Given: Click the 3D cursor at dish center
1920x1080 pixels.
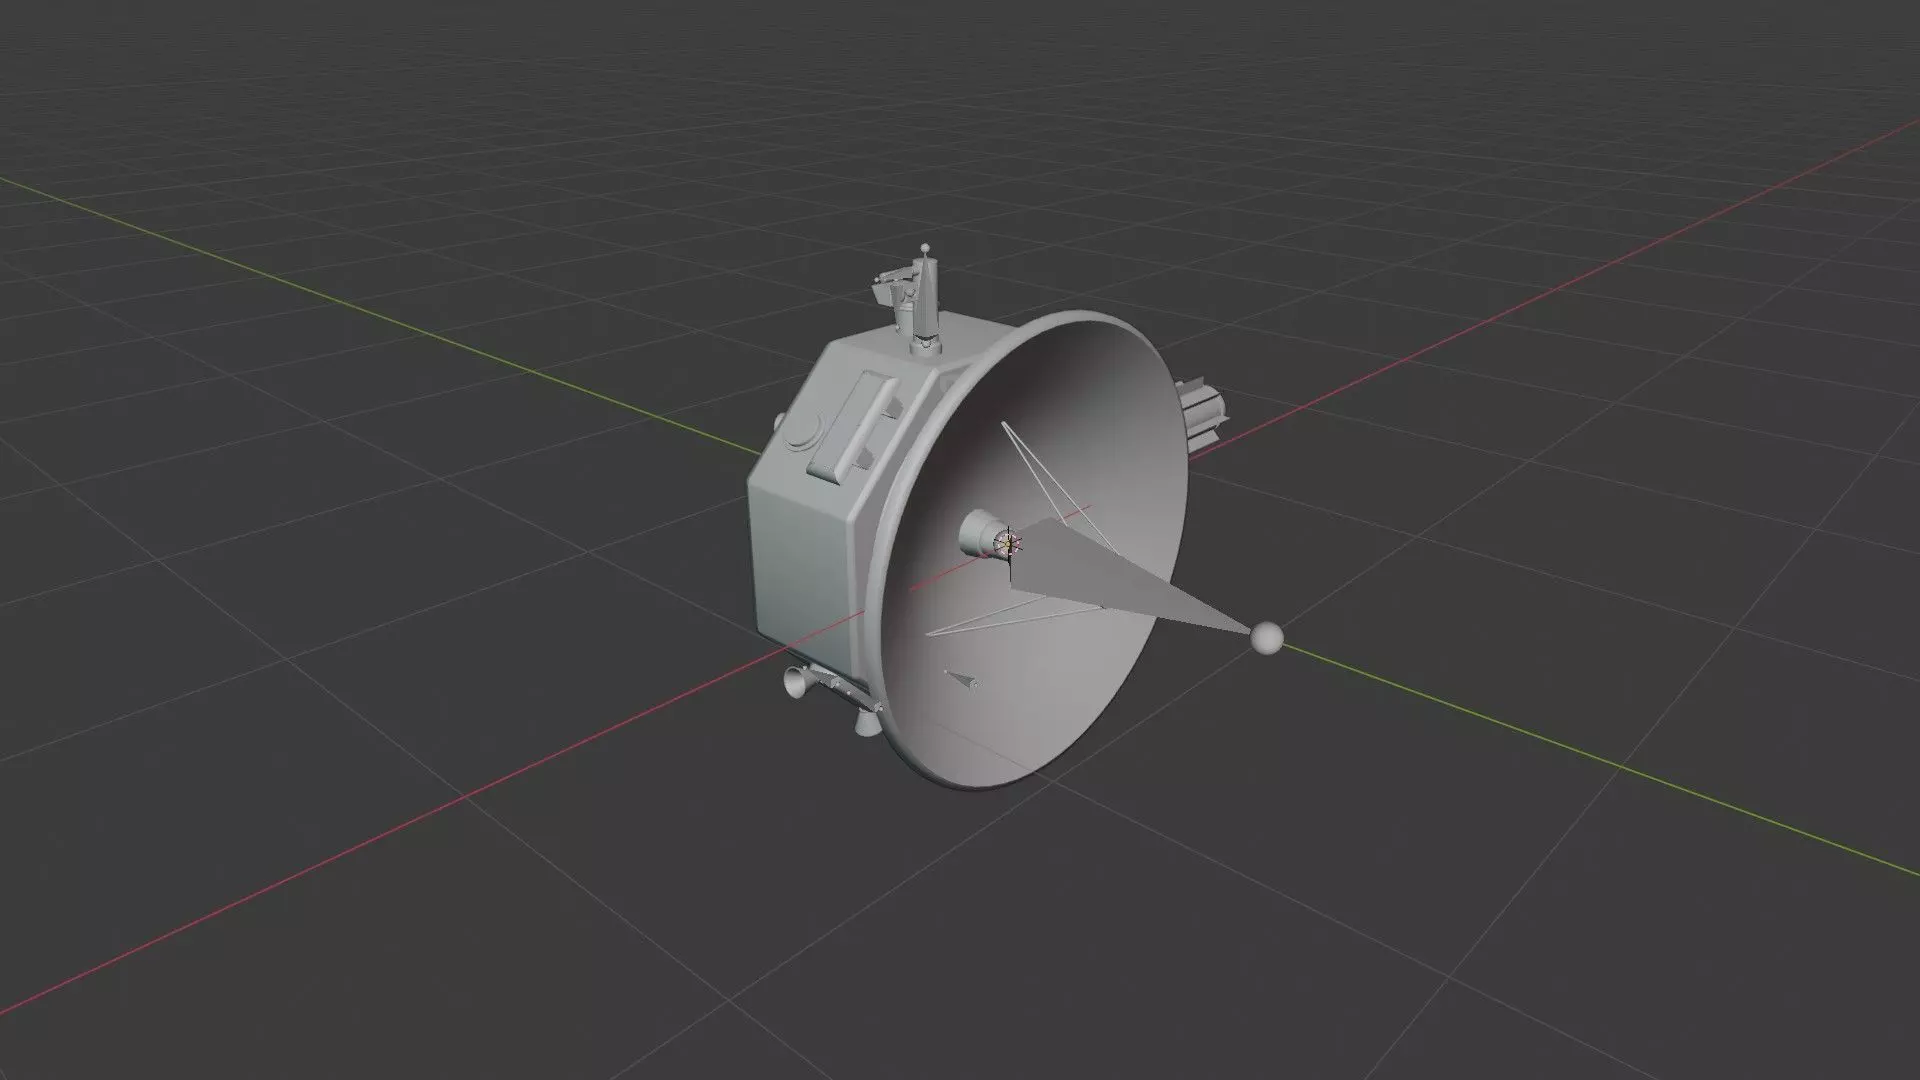Looking at the screenshot, I should pos(1009,544).
